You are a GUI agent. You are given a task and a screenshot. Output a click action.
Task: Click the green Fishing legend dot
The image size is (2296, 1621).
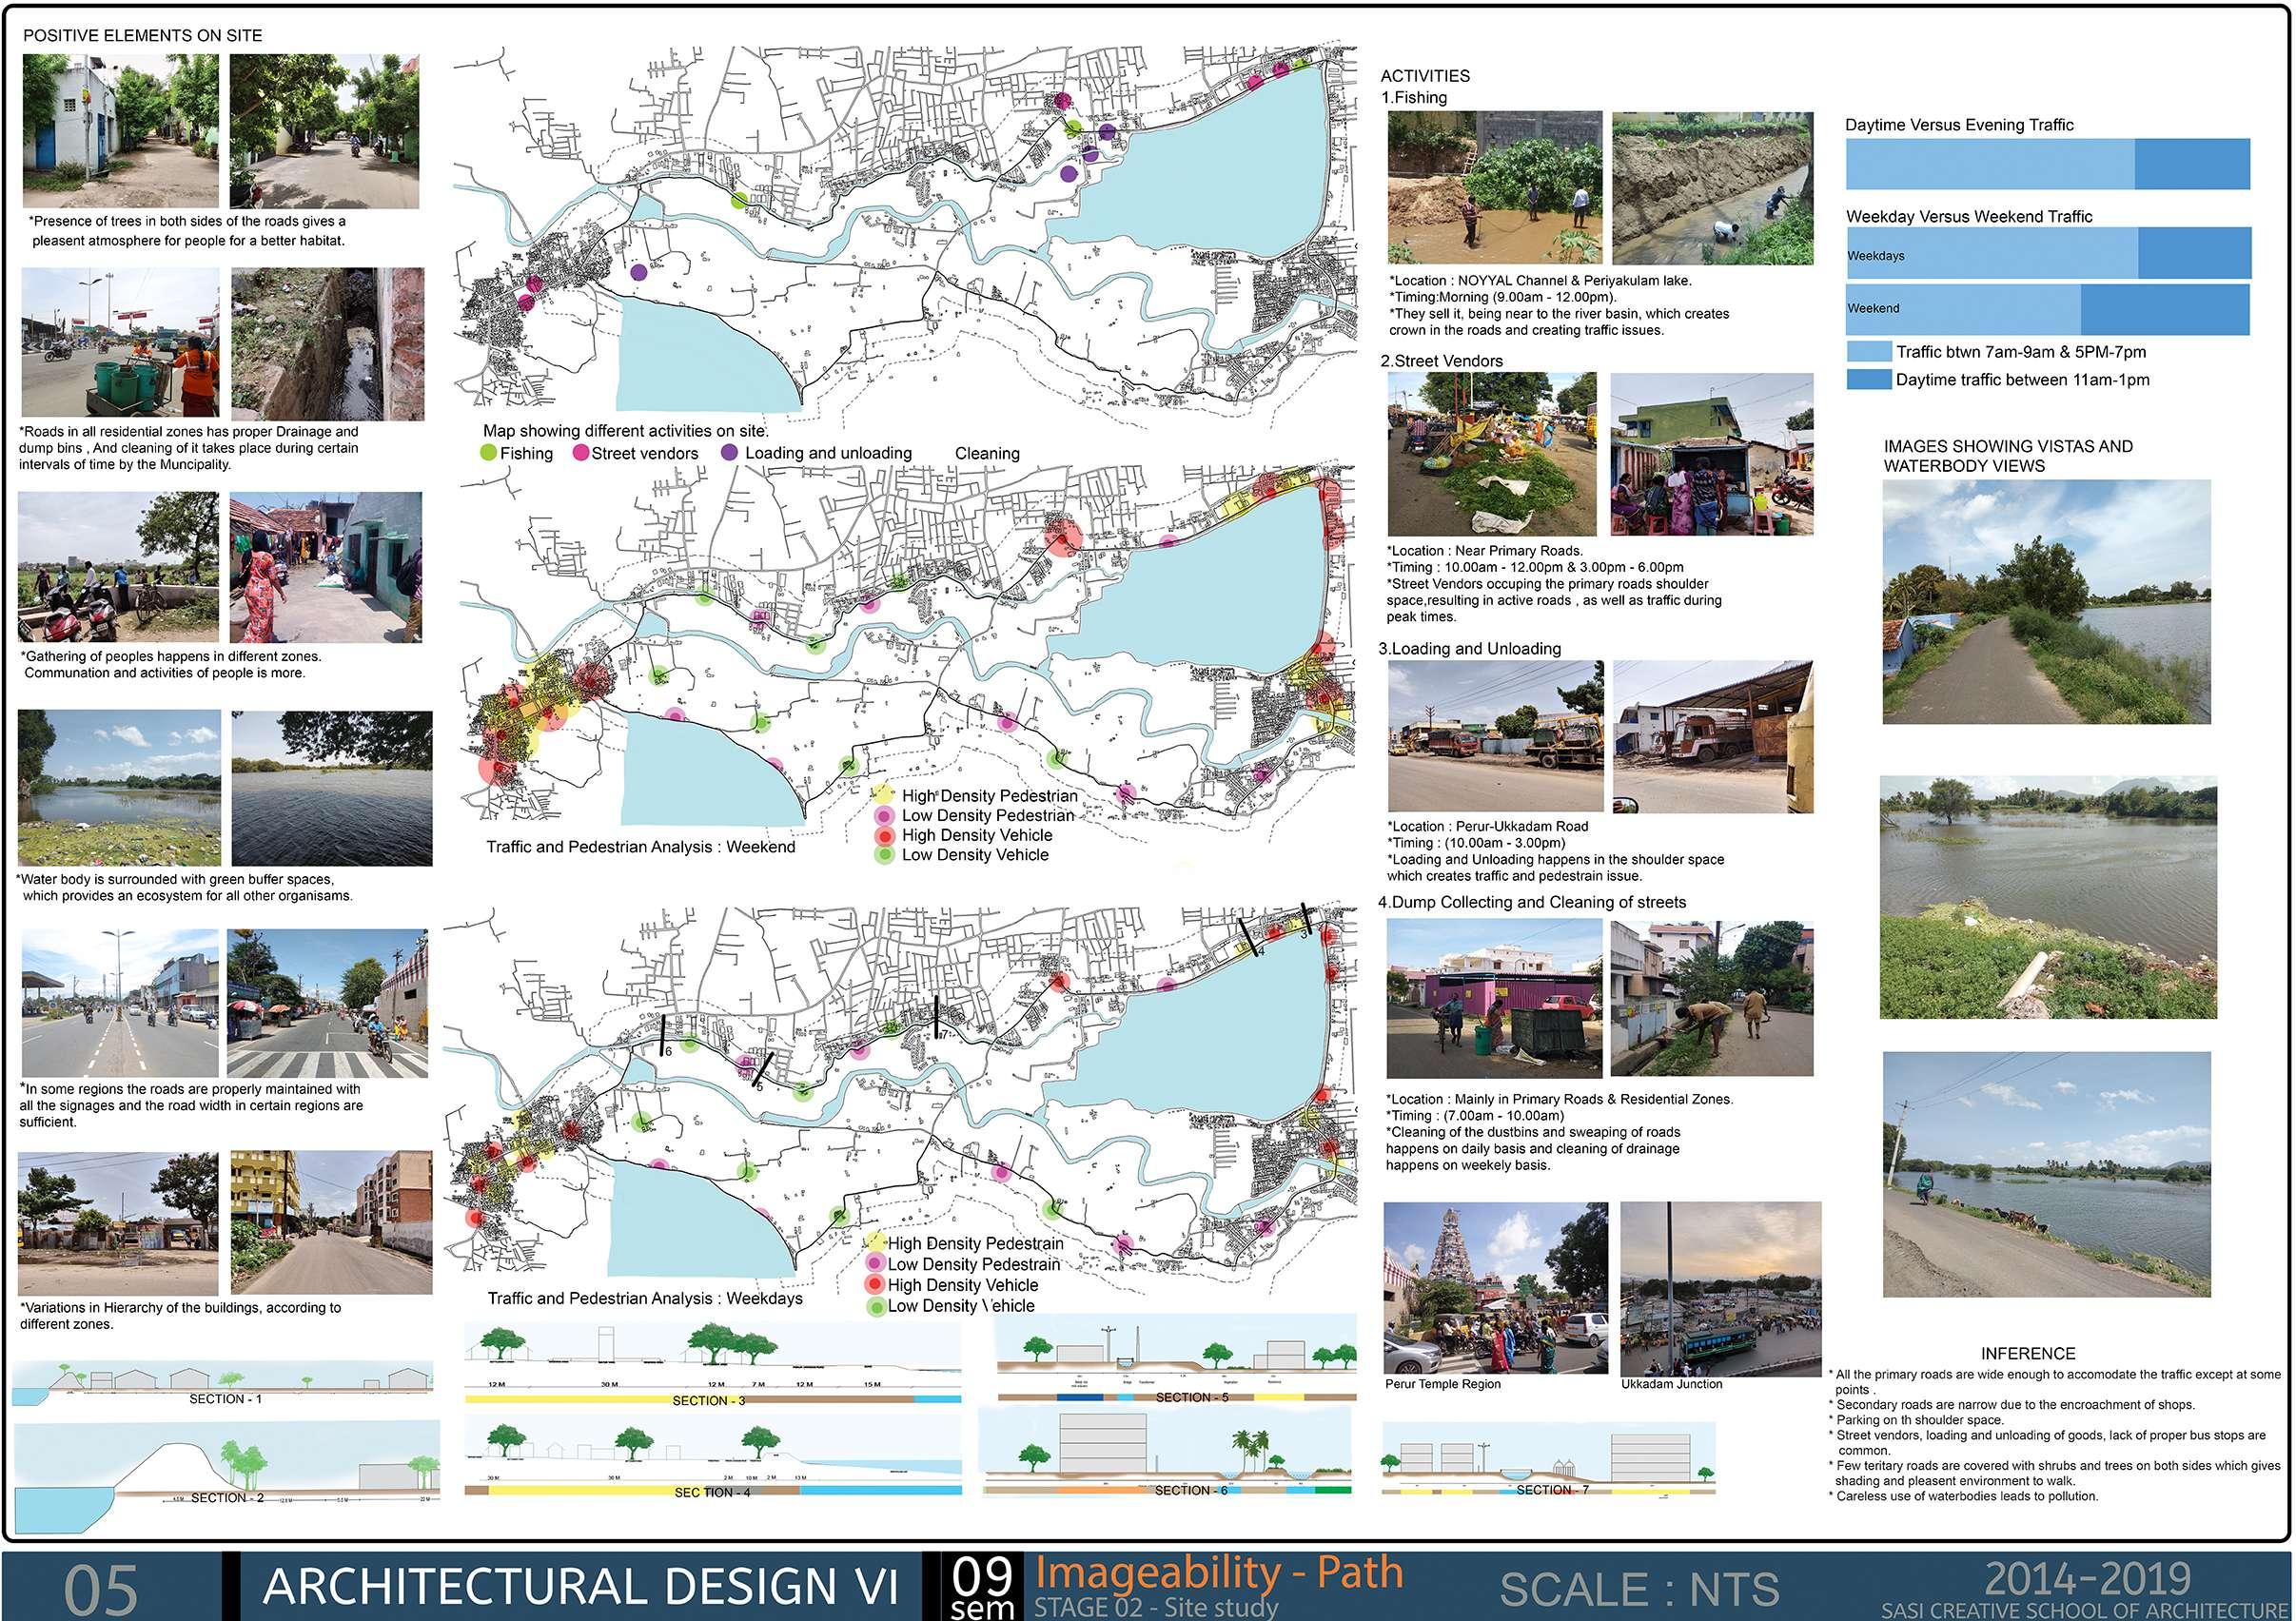tap(489, 453)
